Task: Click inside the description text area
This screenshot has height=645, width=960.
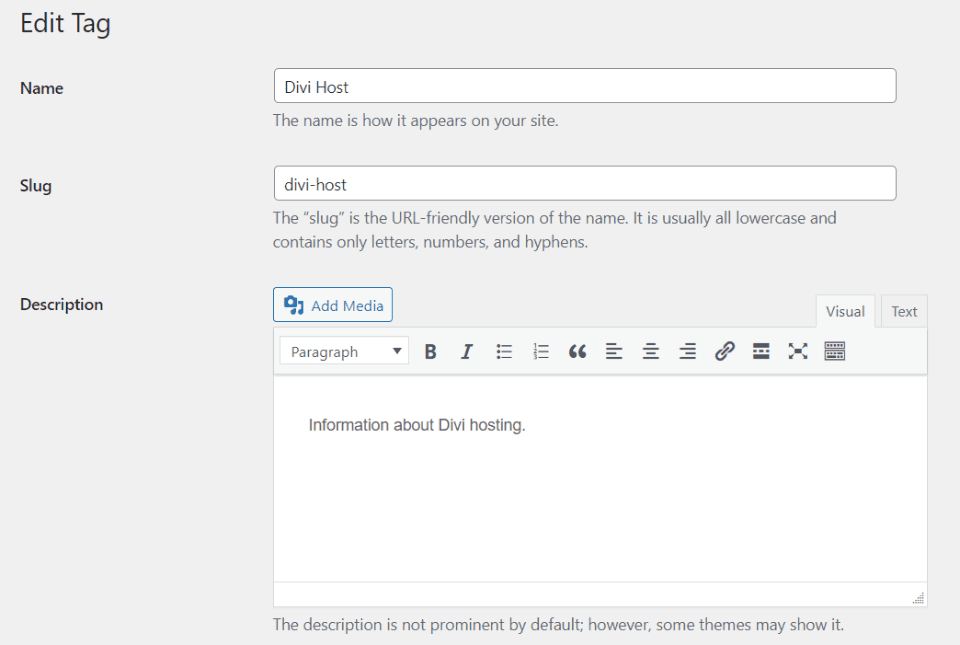Action: [x=600, y=479]
